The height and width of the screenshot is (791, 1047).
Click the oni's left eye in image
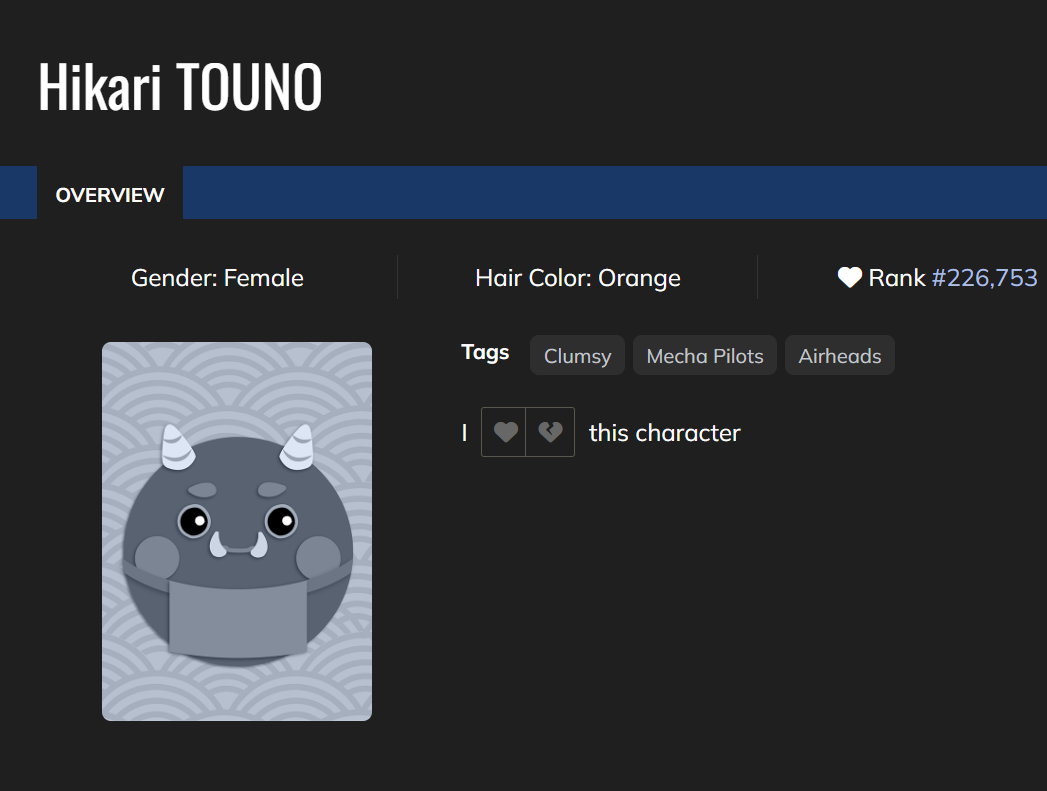(195, 521)
